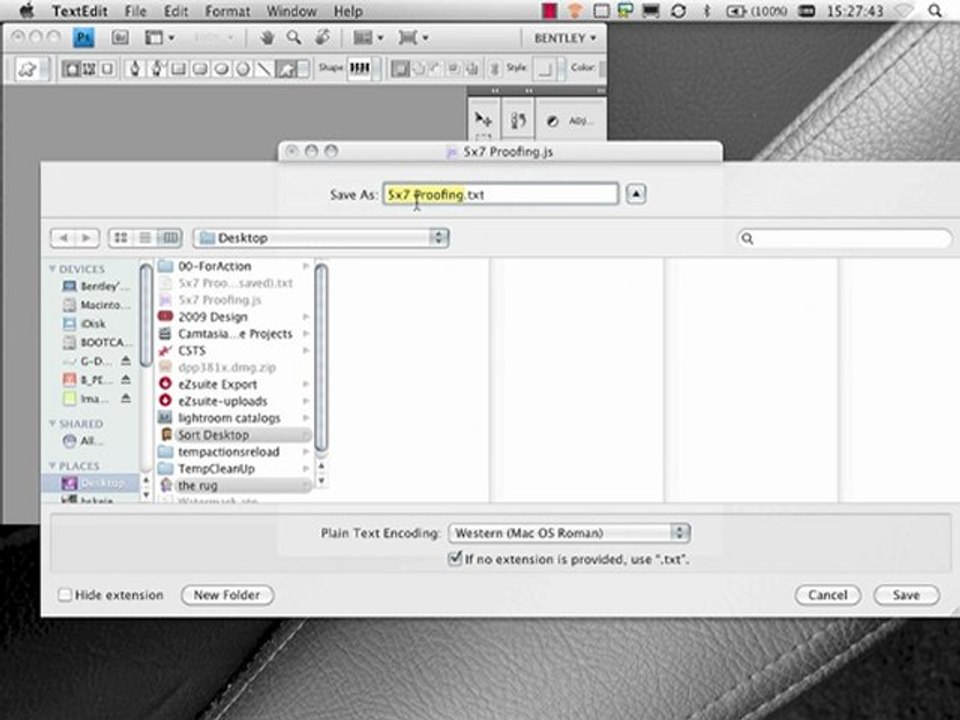
Task: Select the Pen tool in the options bar
Action: click(x=135, y=69)
